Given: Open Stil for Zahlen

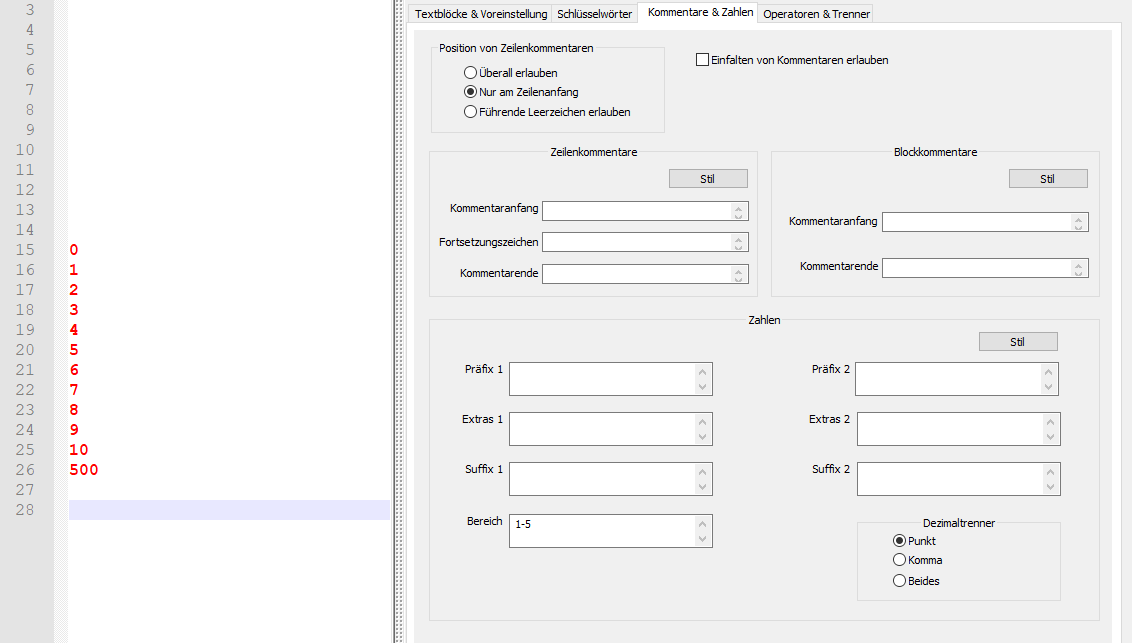Looking at the screenshot, I should click(x=1018, y=342).
